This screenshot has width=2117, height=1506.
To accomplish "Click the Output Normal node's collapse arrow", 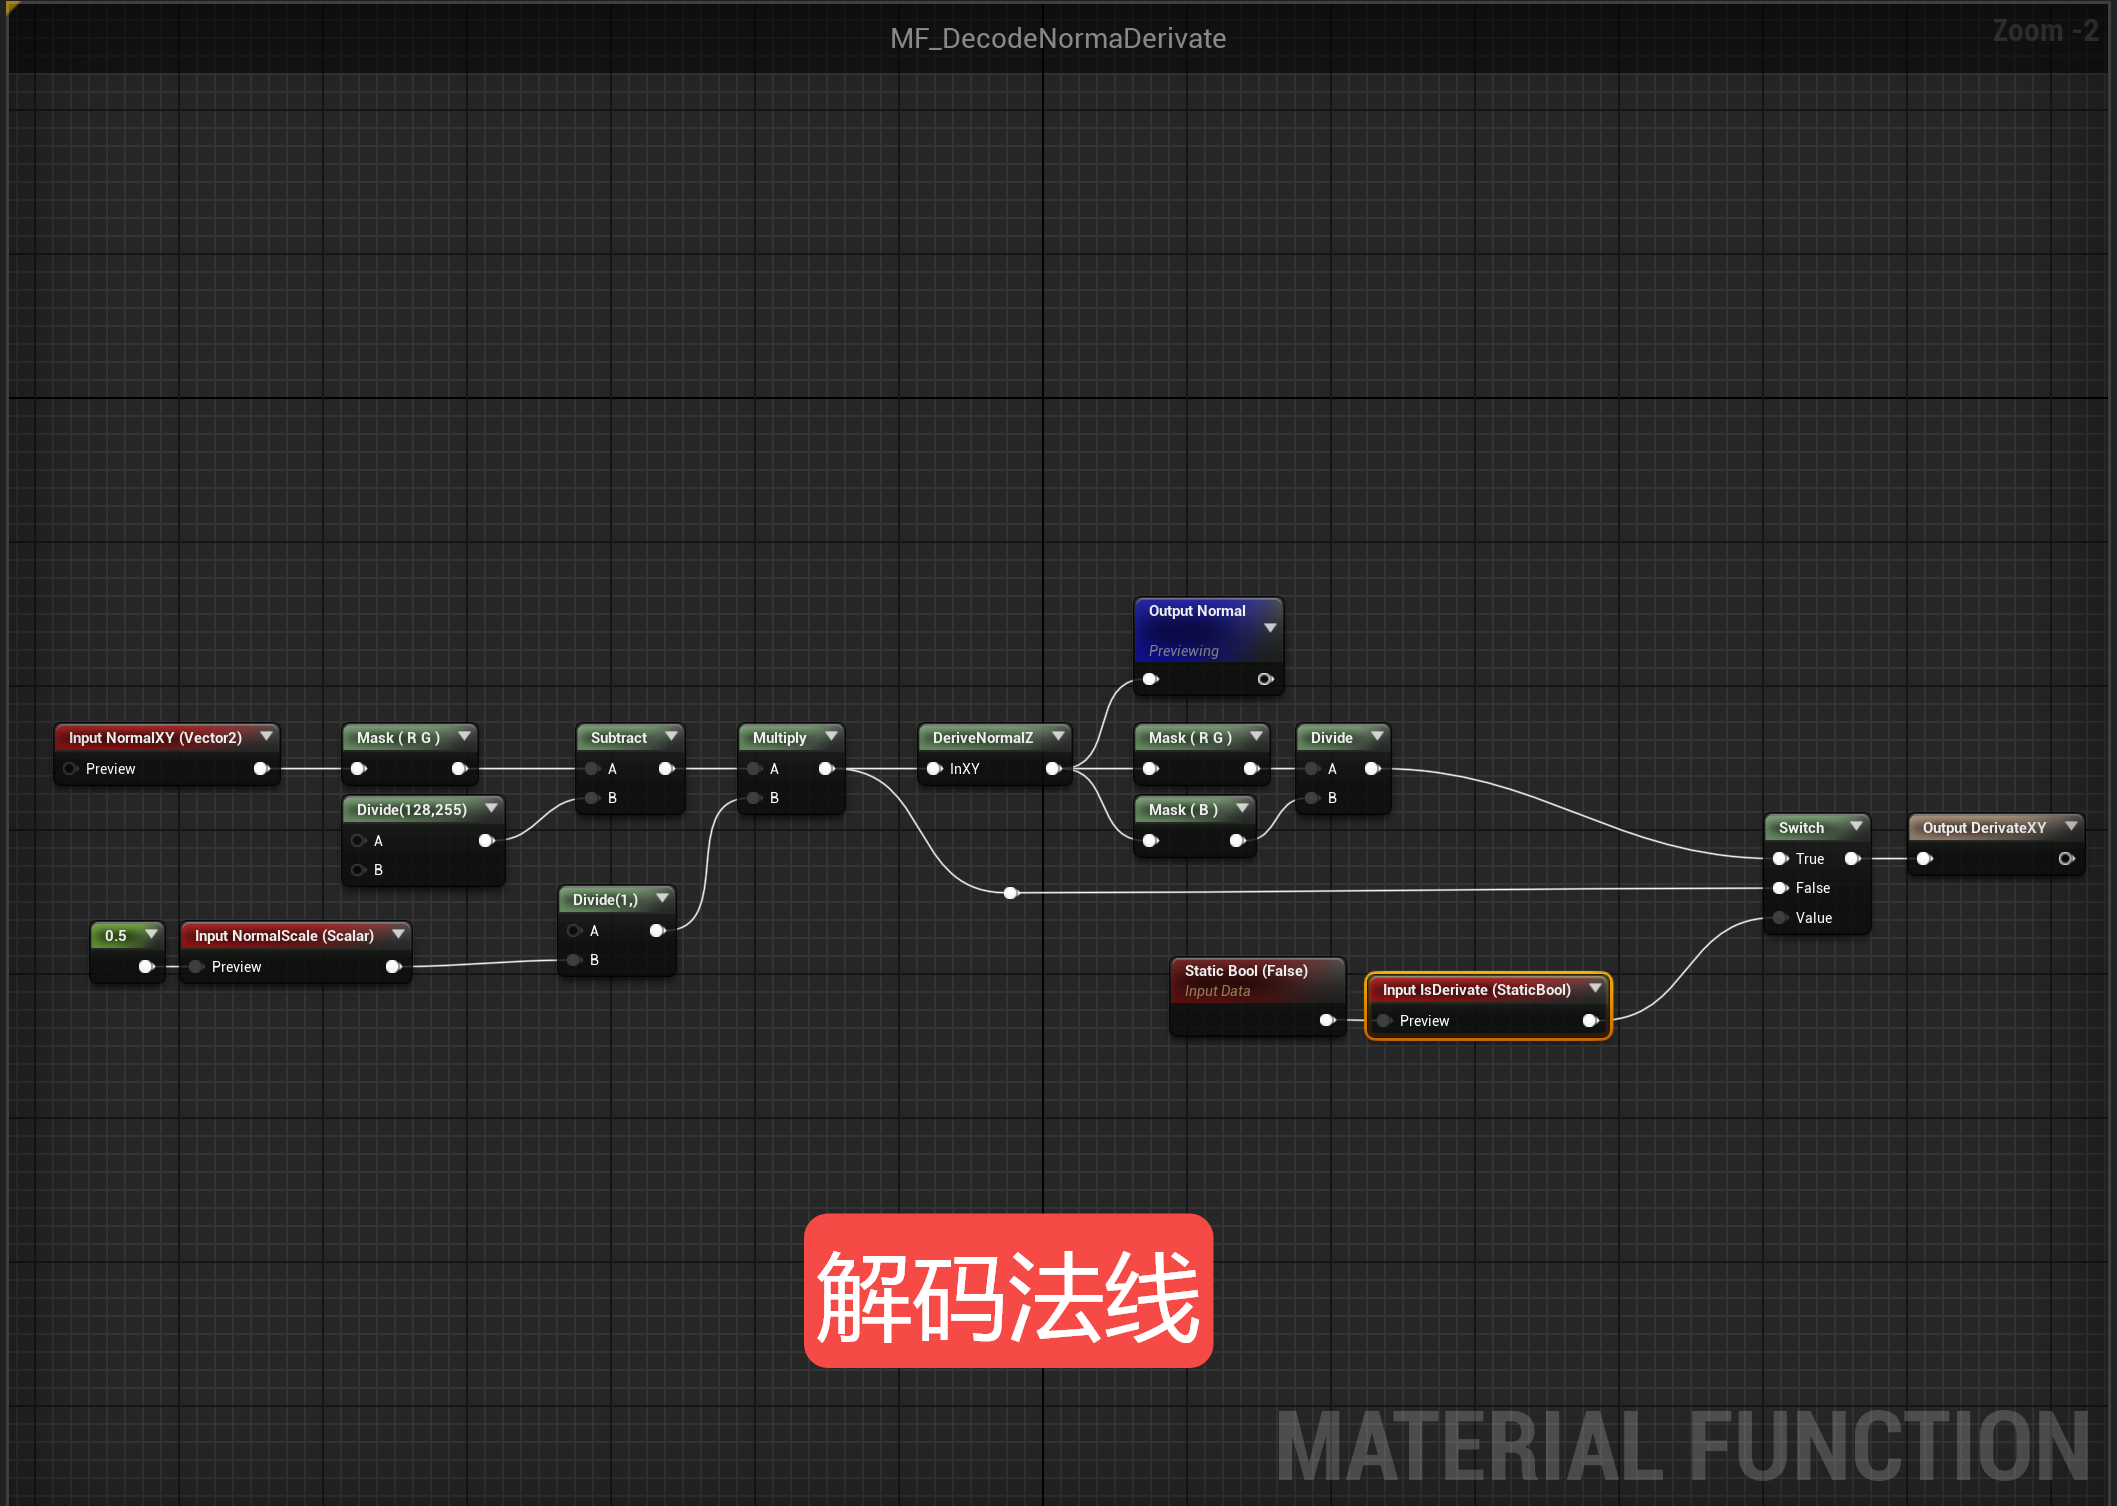I will pyautogui.click(x=1270, y=628).
